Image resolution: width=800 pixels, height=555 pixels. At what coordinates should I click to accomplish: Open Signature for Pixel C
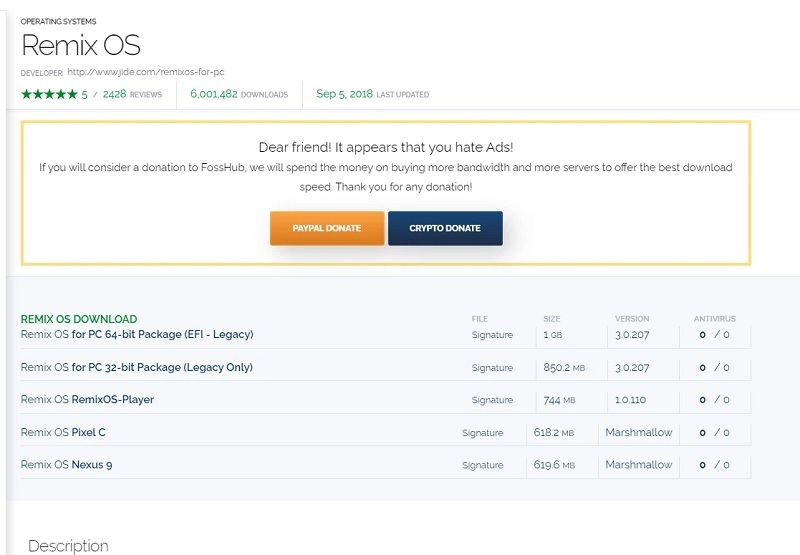coord(482,433)
